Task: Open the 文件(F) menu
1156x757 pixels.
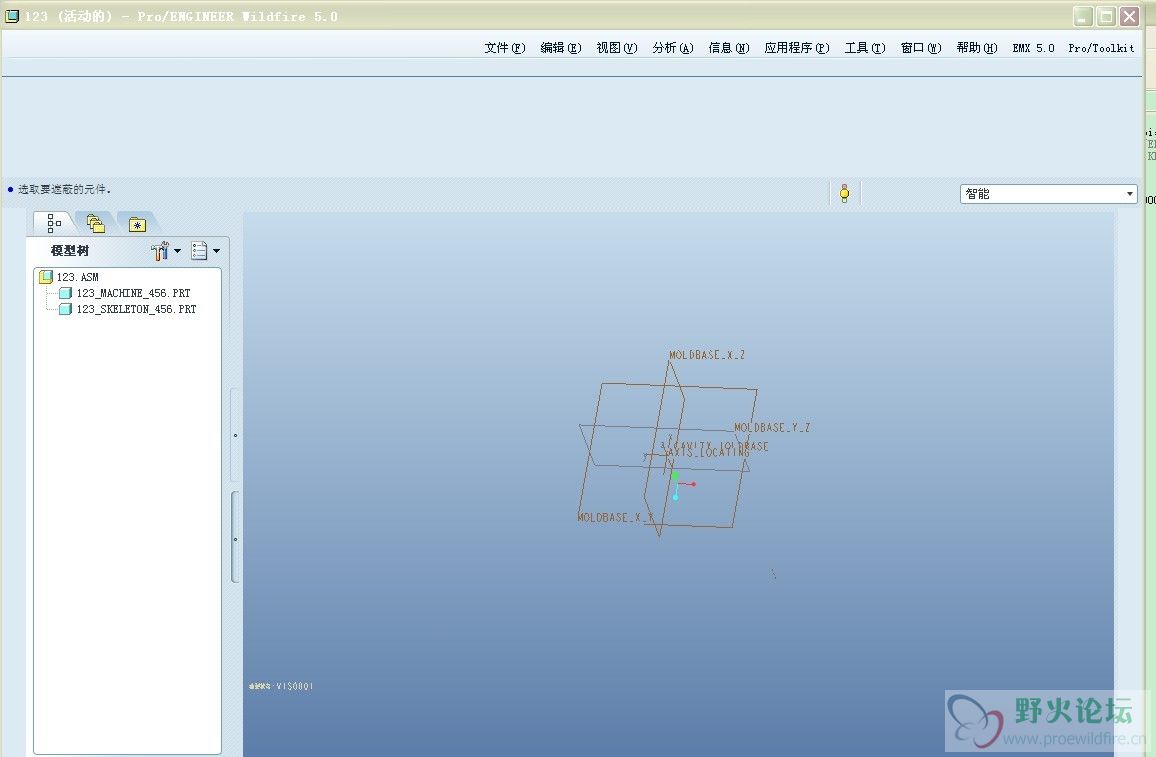Action: (x=504, y=48)
